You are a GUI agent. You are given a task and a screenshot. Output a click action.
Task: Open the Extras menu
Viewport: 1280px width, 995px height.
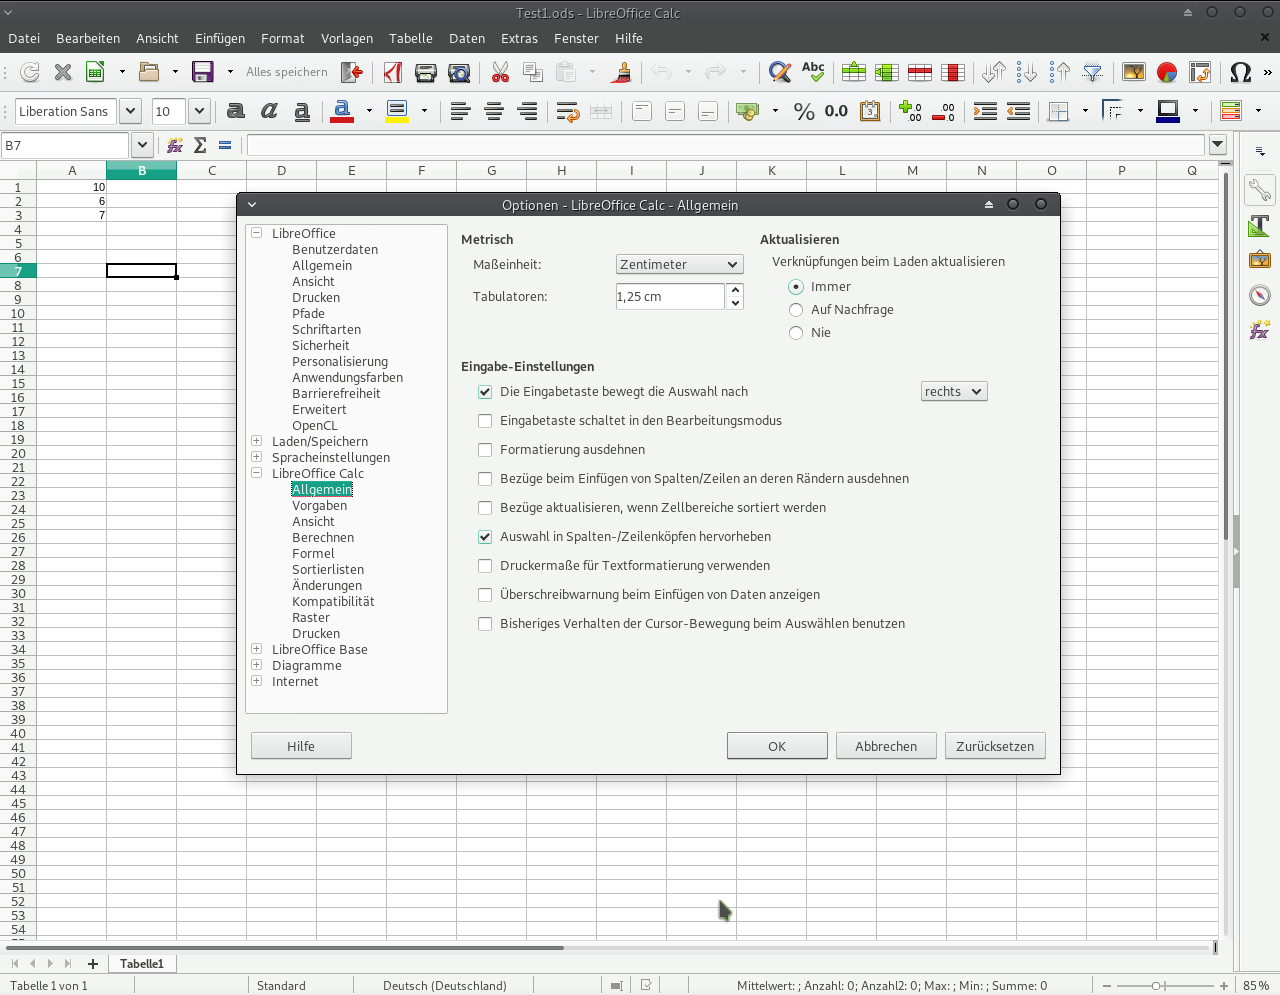pos(519,38)
